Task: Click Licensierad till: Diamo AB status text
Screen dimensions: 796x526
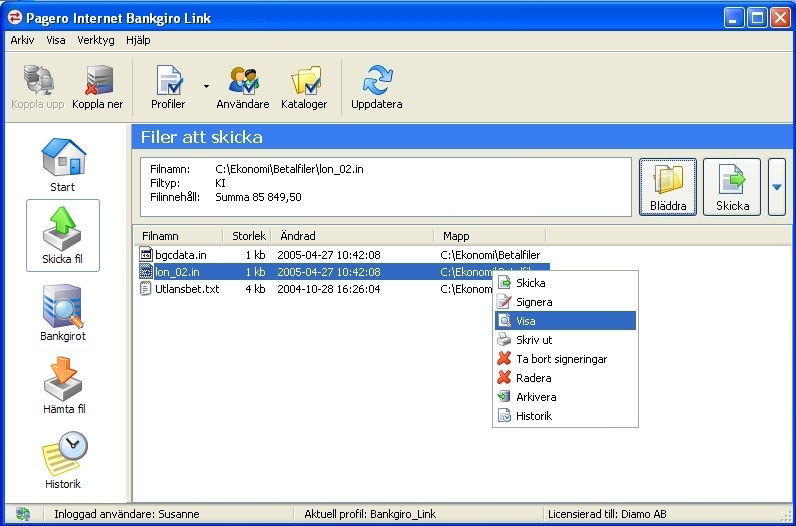Action: coord(607,514)
